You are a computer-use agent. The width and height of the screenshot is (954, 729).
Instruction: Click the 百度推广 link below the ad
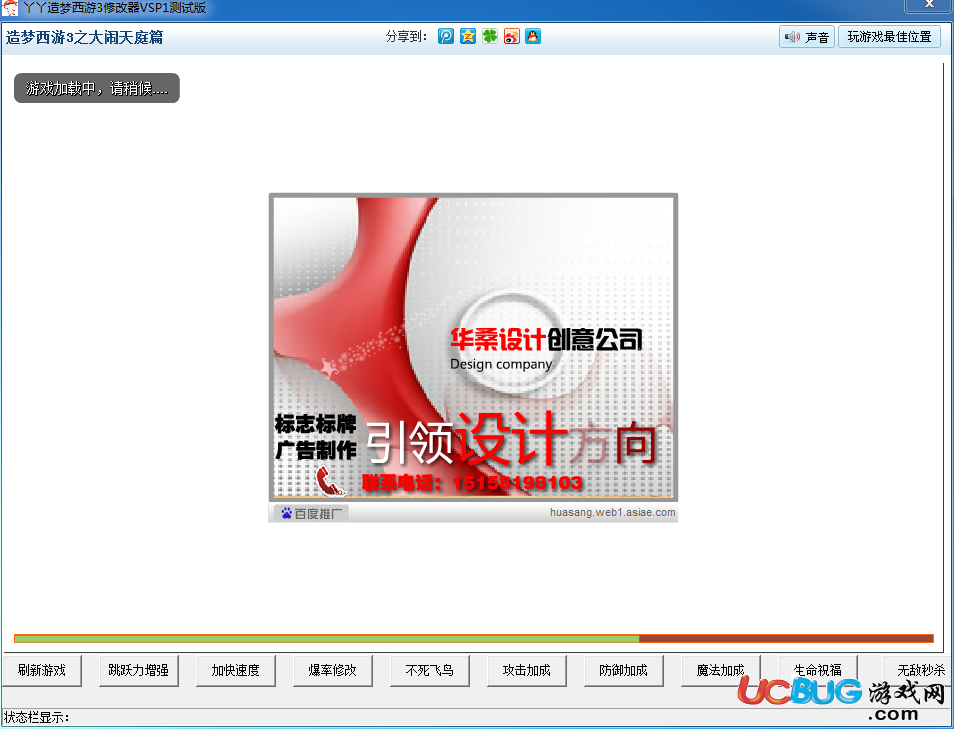[310, 514]
